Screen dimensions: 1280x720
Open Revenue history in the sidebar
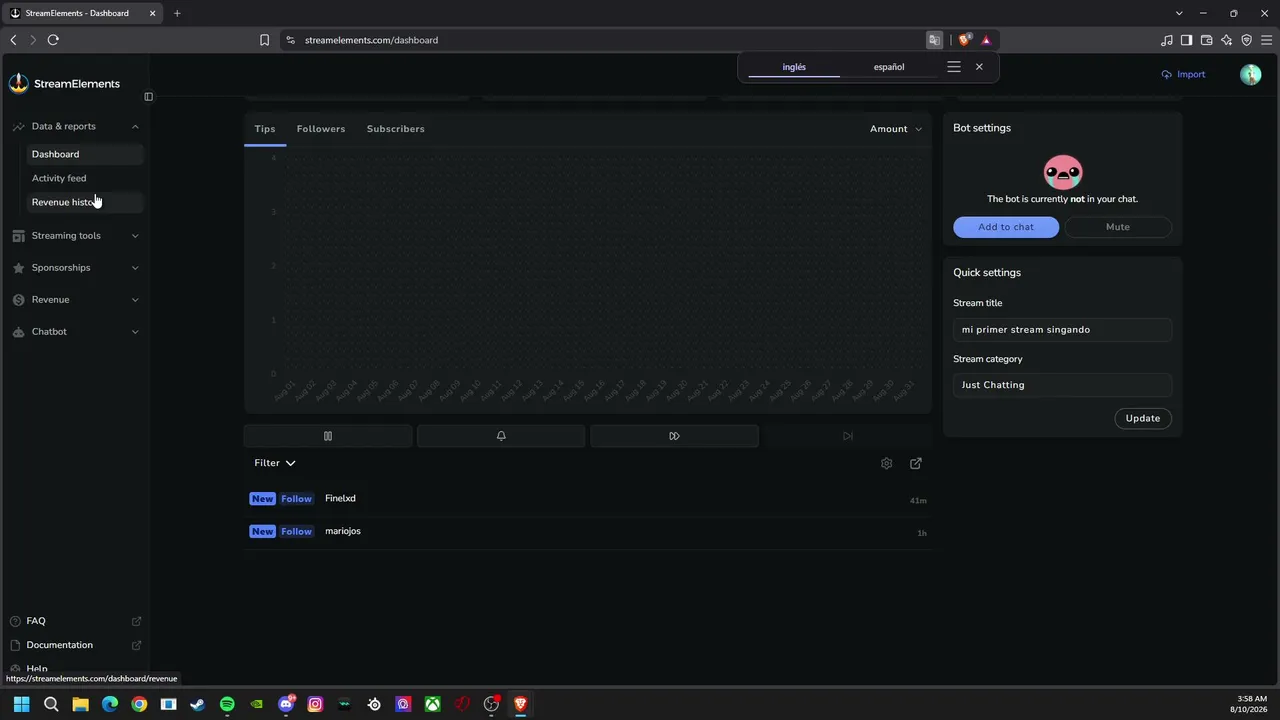click(85, 202)
